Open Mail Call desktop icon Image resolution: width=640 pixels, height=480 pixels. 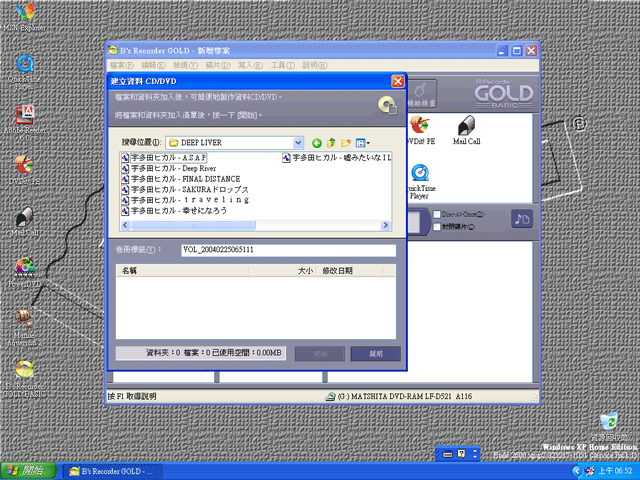pos(24,221)
